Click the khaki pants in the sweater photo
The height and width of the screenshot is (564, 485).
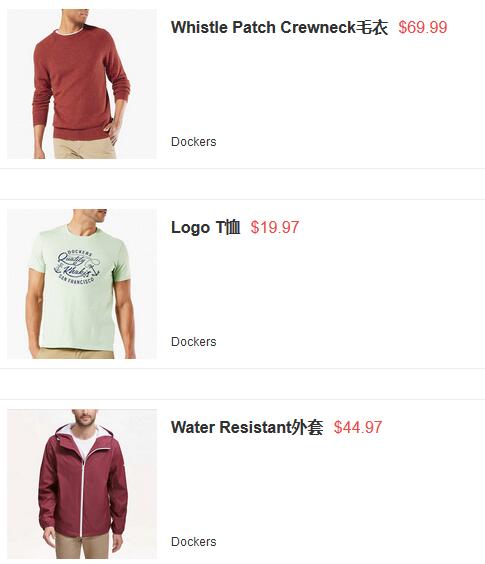85,149
